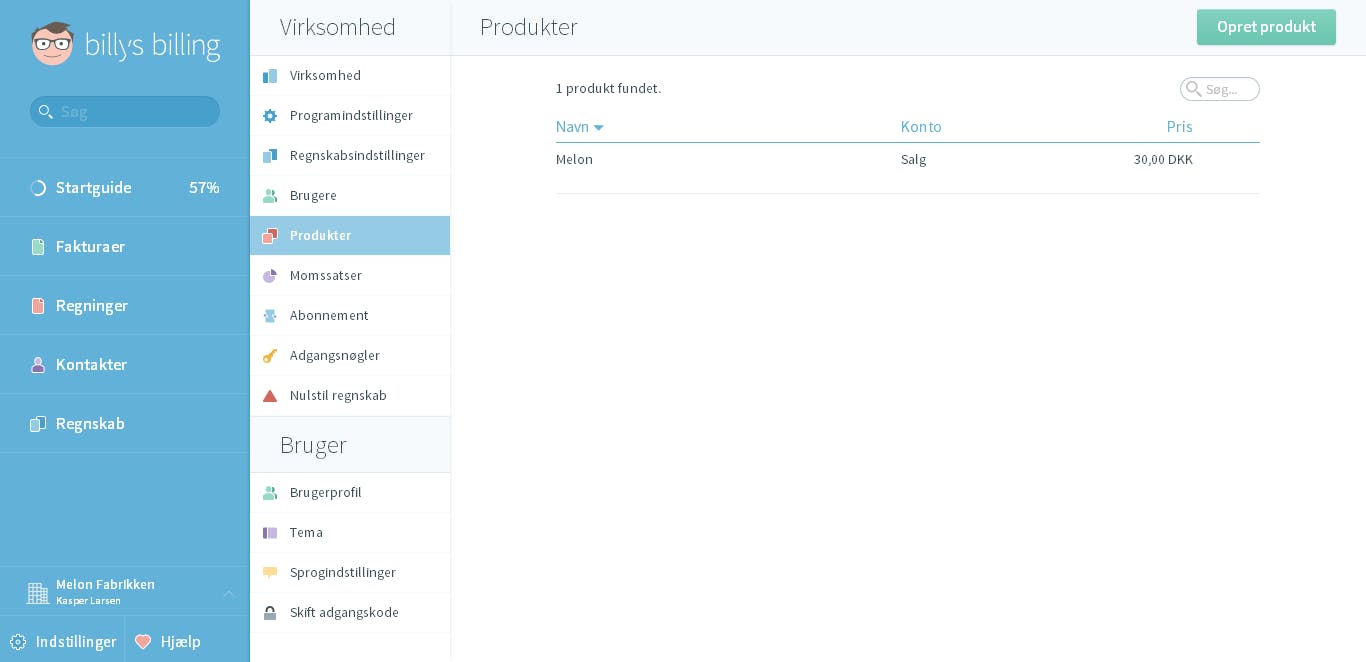The height and width of the screenshot is (662, 1366).
Task: Click the green Fakturaer document icon
Action: coord(38,247)
